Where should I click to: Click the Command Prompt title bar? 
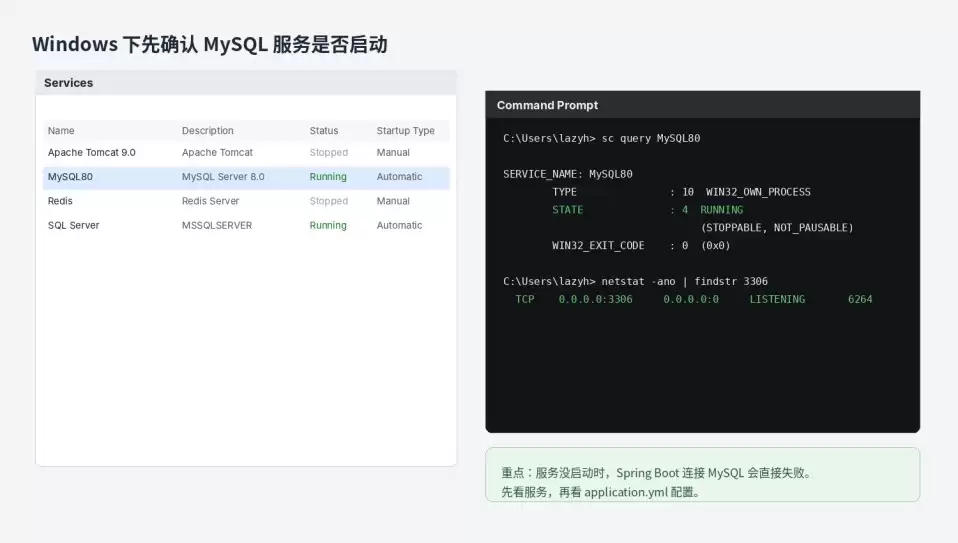tap(703, 105)
